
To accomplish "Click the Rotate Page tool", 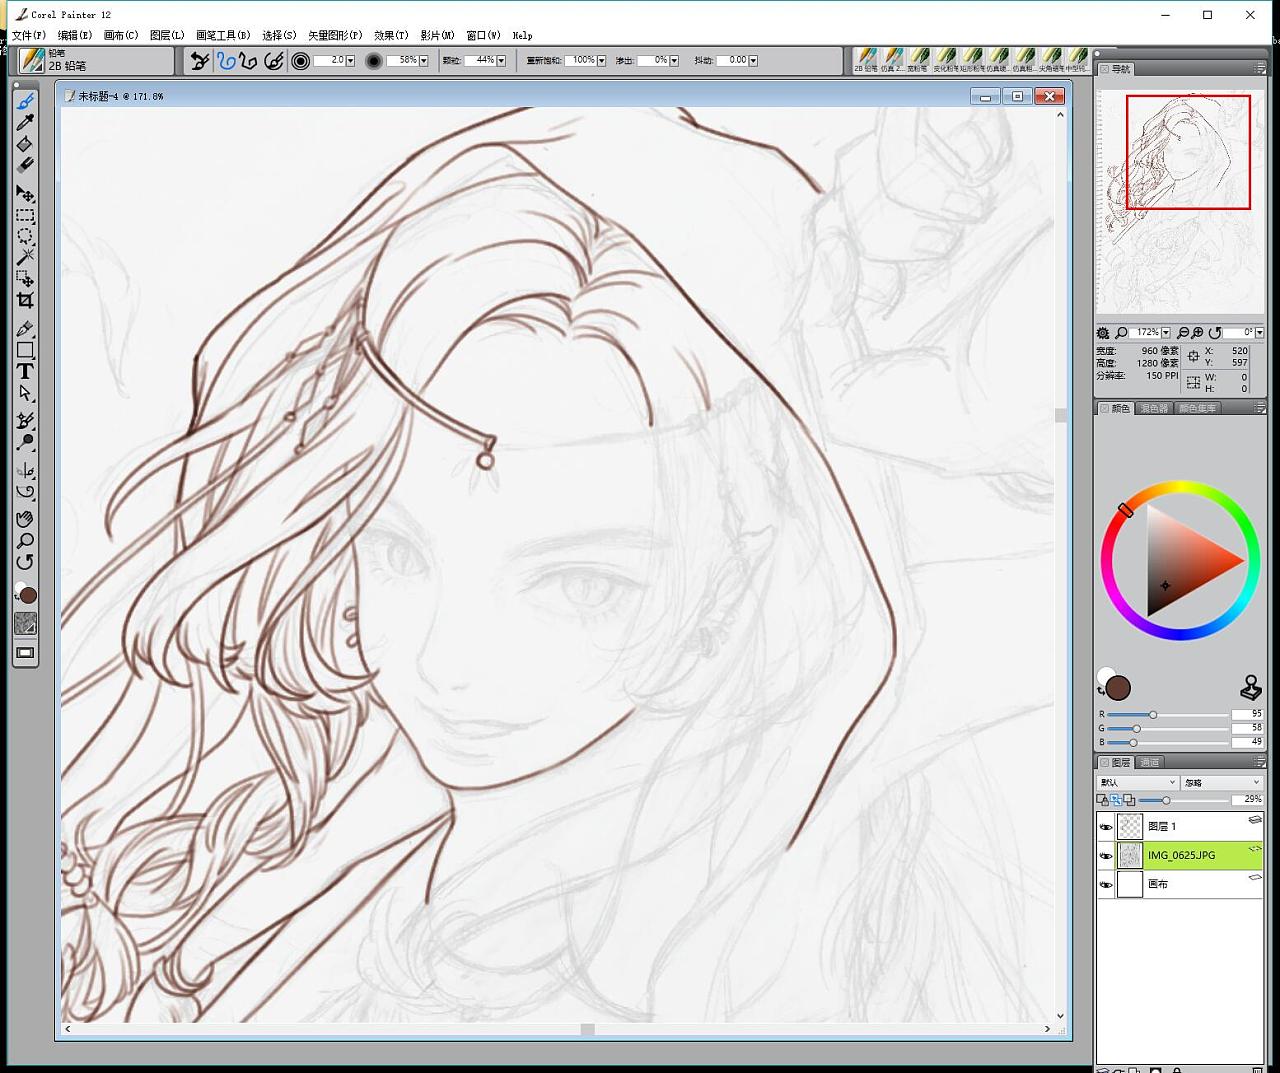I will (25, 562).
